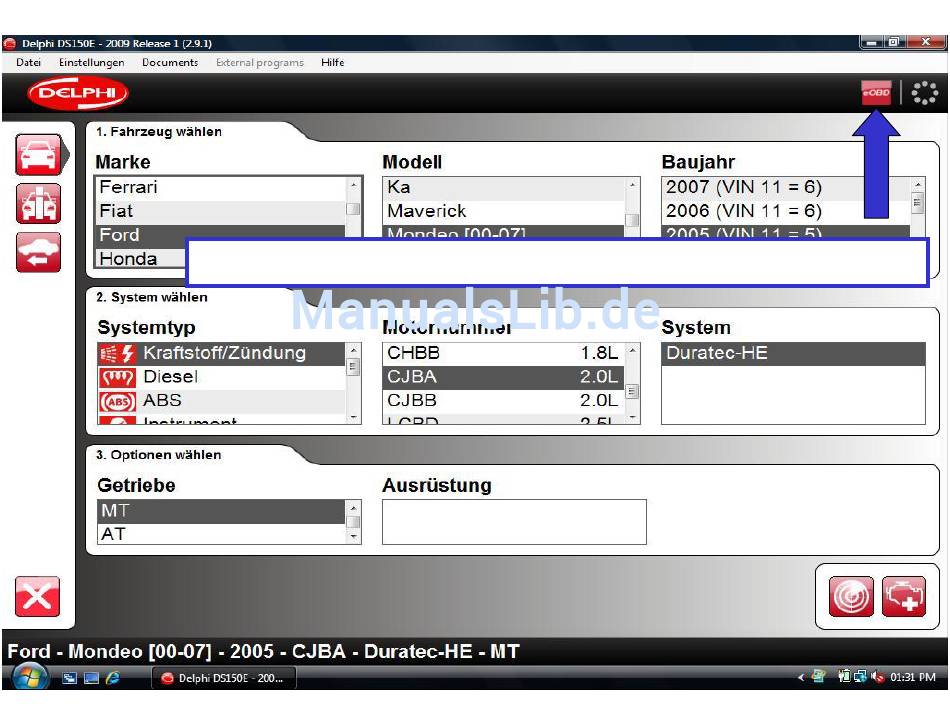The height and width of the screenshot is (725, 950).
Task: Select engine CJBB 2.0L
Action: [x=503, y=401]
